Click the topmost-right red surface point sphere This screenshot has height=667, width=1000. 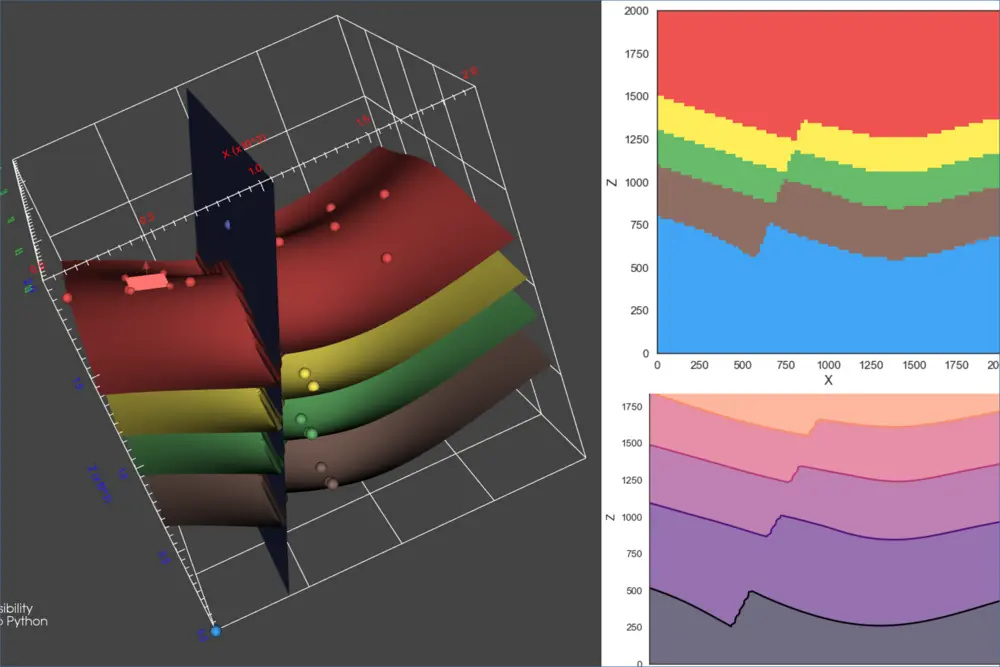pyautogui.click(x=384, y=194)
